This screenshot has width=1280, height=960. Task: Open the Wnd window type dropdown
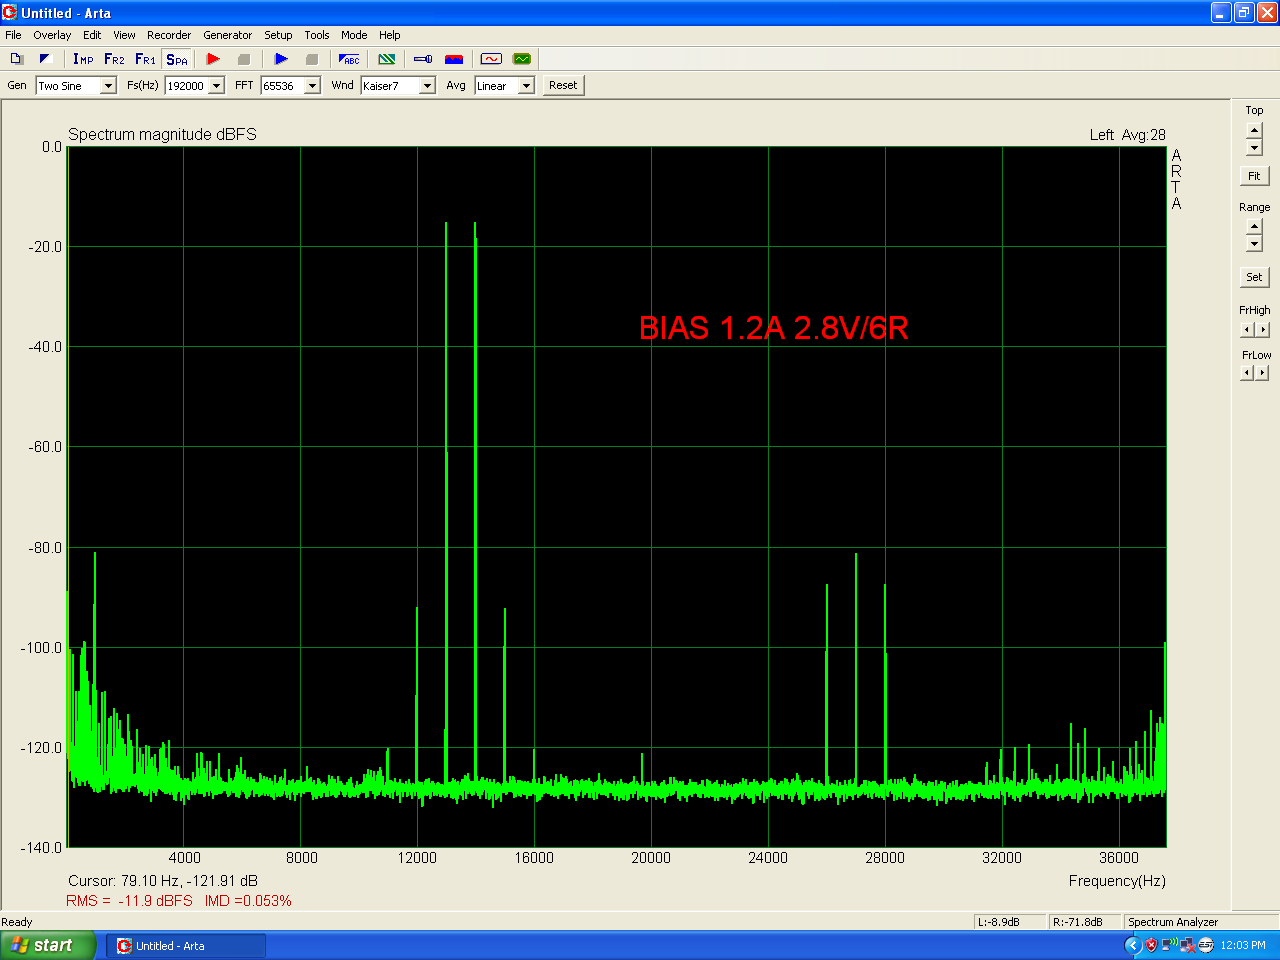[x=427, y=86]
